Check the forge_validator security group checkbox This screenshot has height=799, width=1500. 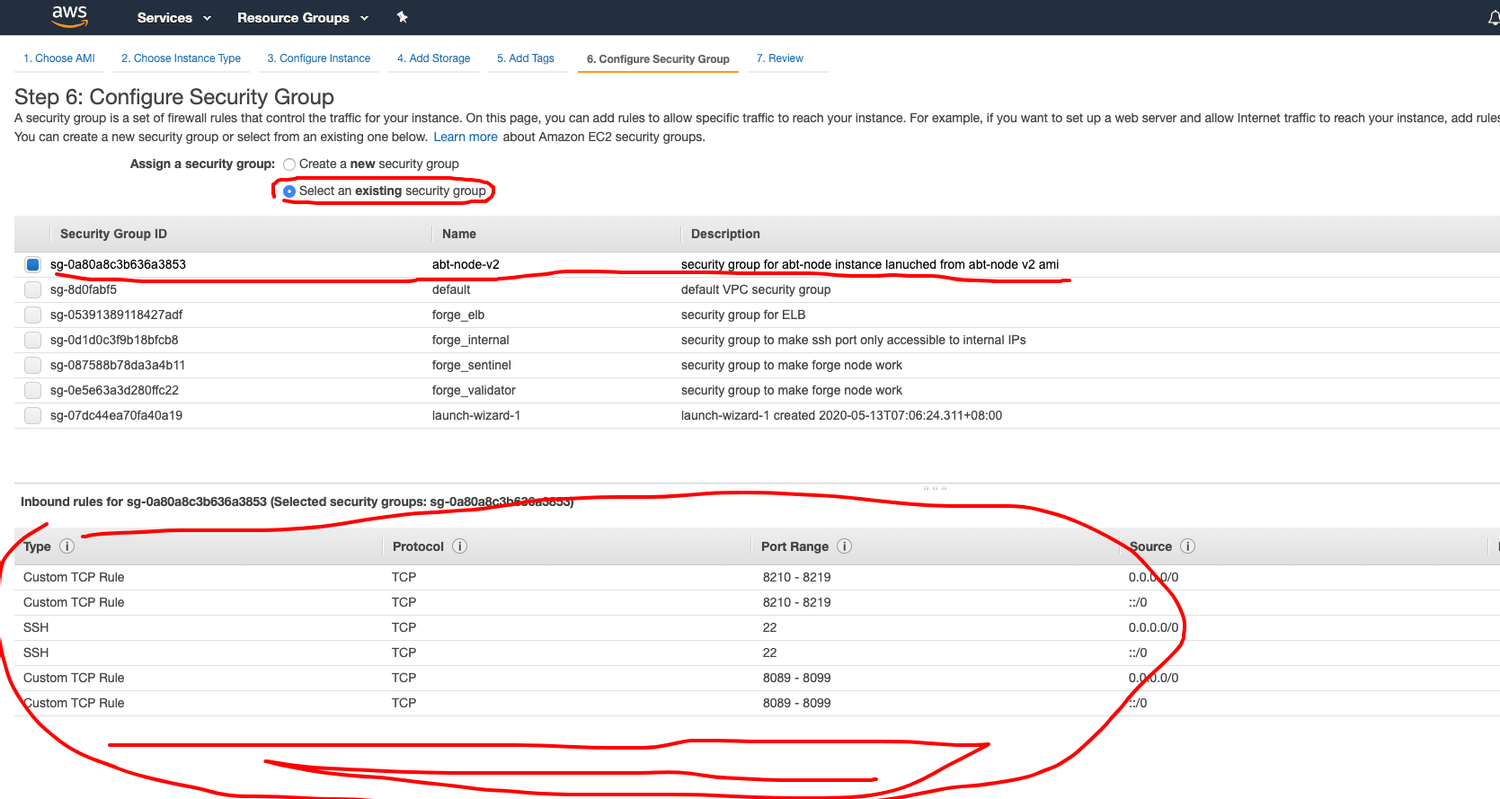pyautogui.click(x=33, y=390)
